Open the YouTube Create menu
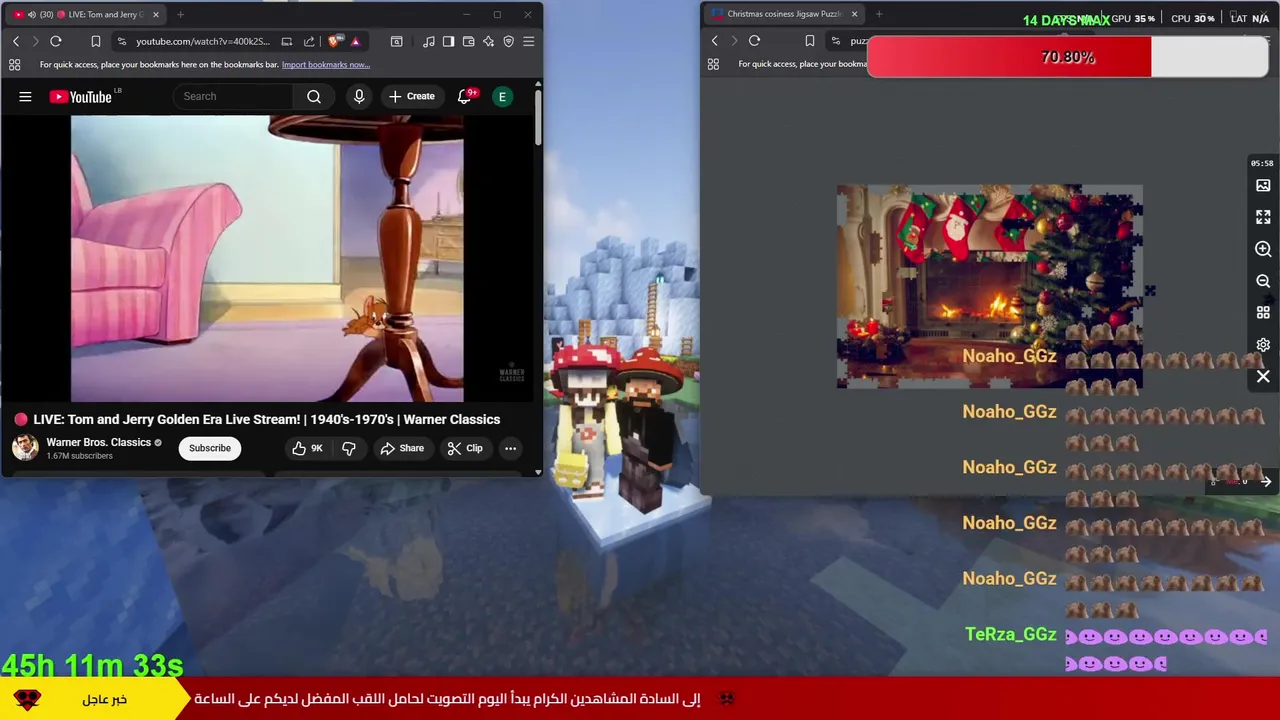Image resolution: width=1280 pixels, height=720 pixels. pyautogui.click(x=412, y=96)
